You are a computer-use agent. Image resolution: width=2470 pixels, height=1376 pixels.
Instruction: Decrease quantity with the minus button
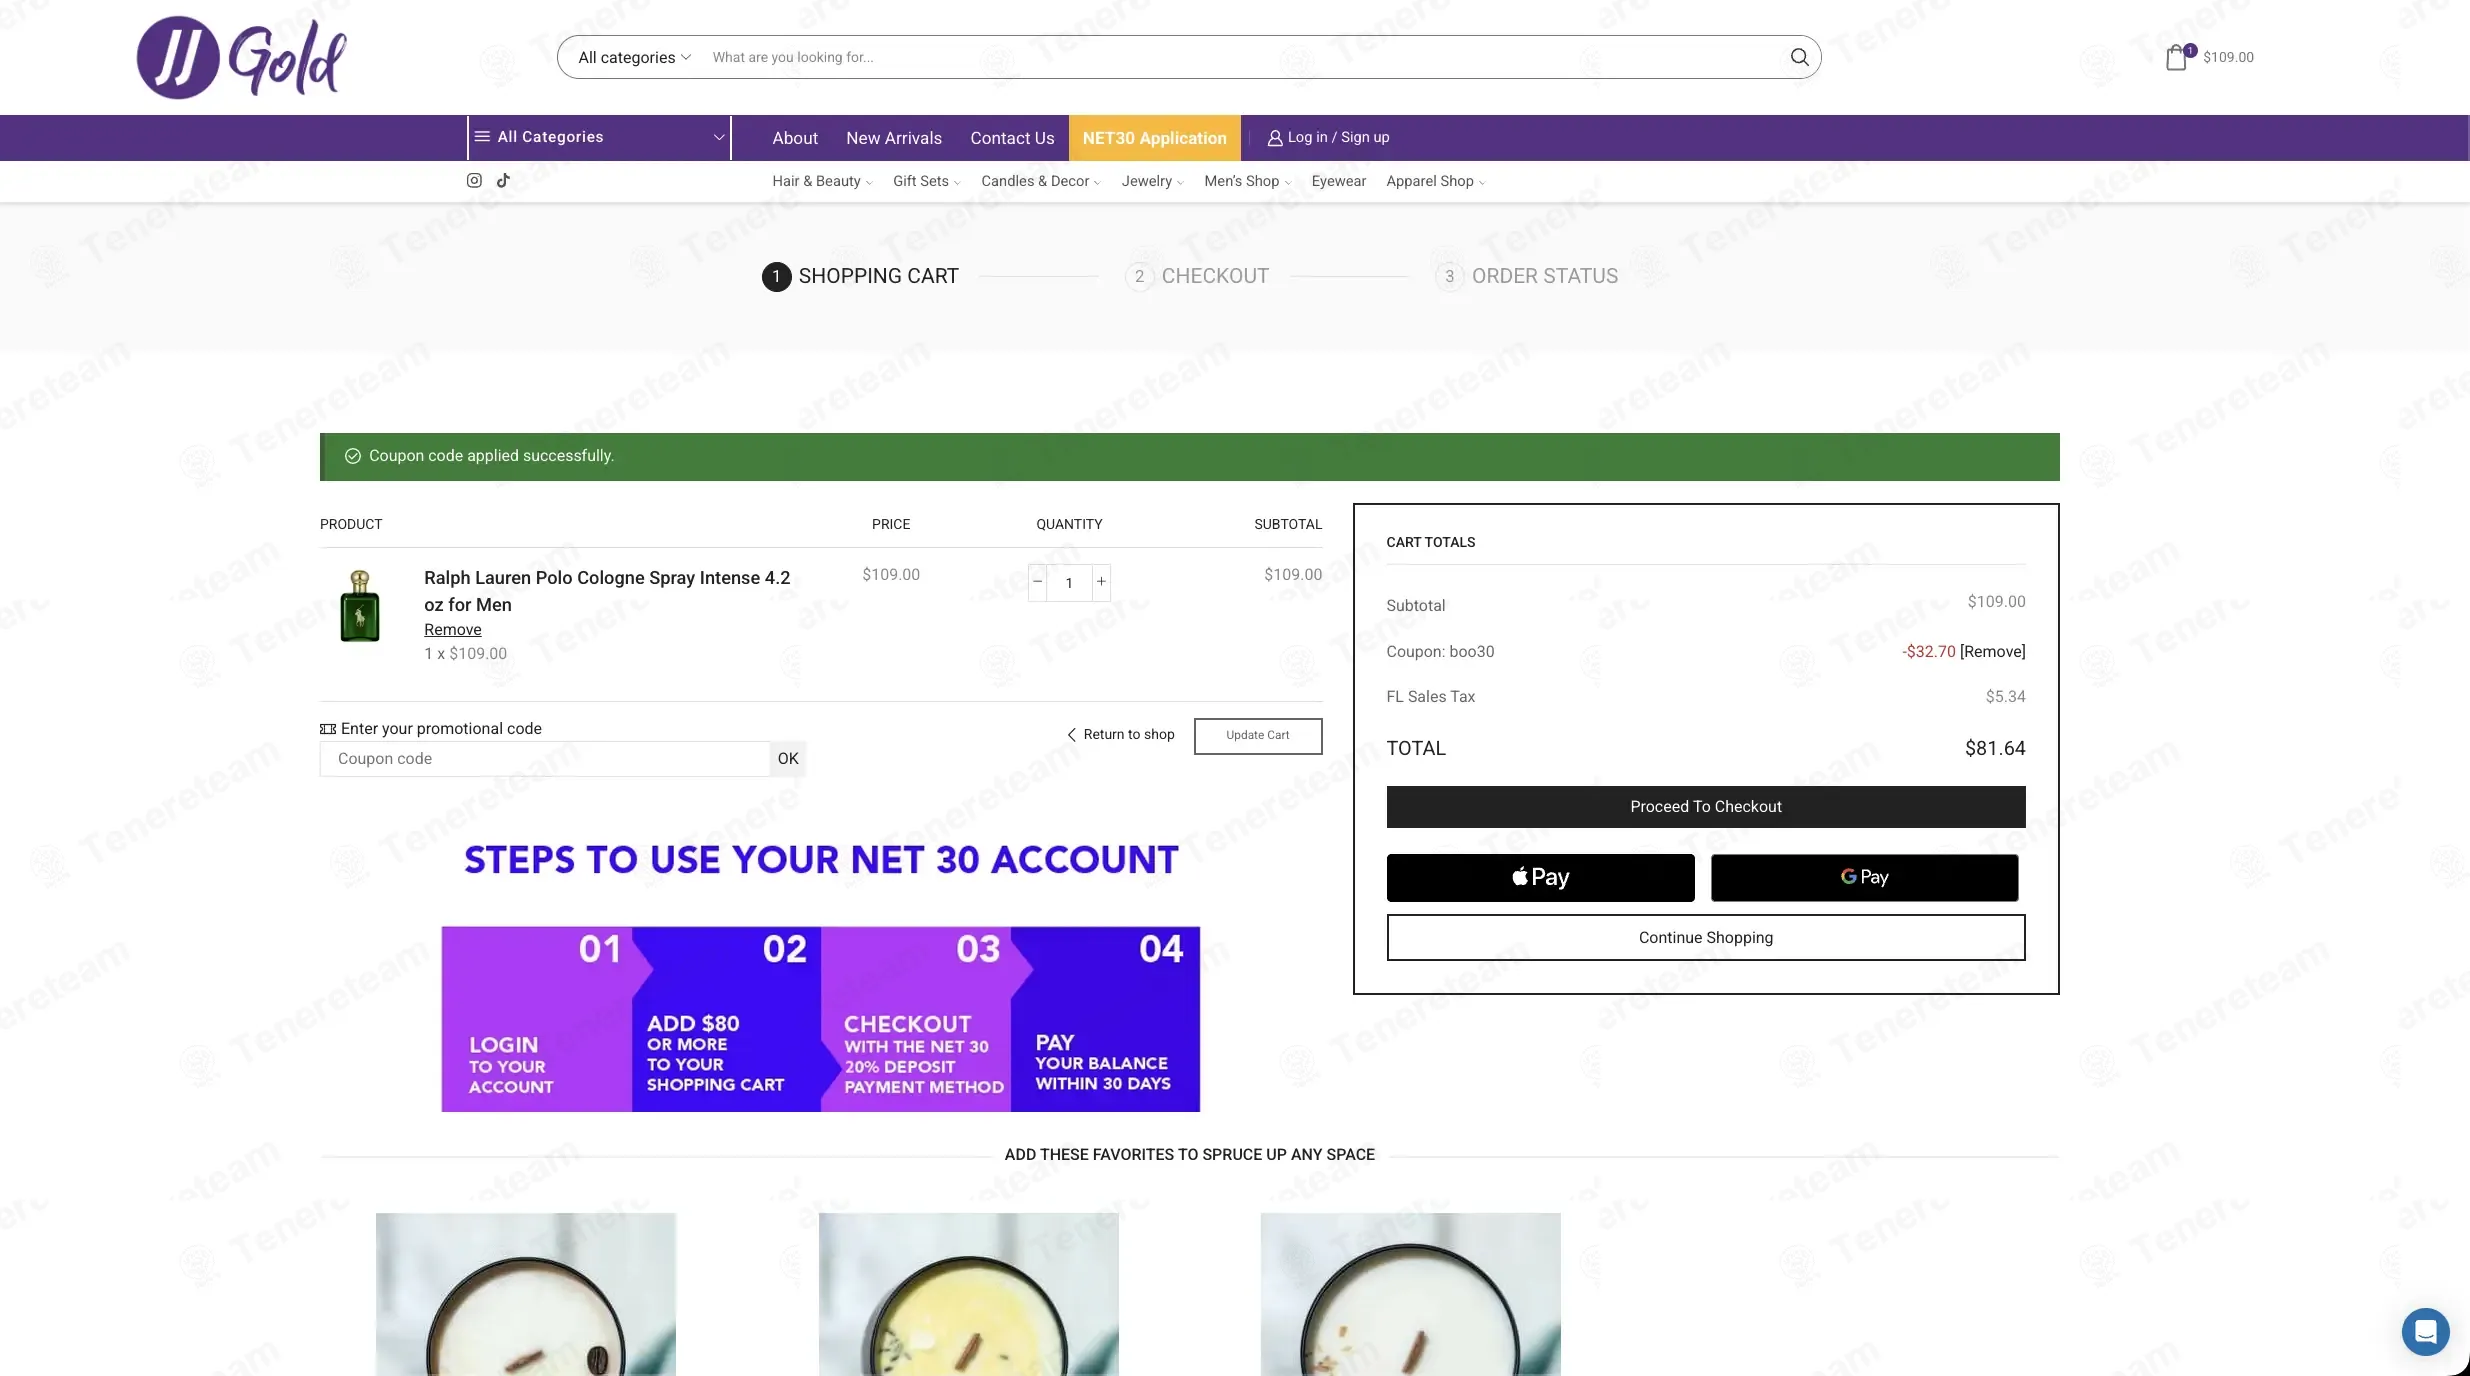[x=1038, y=582]
